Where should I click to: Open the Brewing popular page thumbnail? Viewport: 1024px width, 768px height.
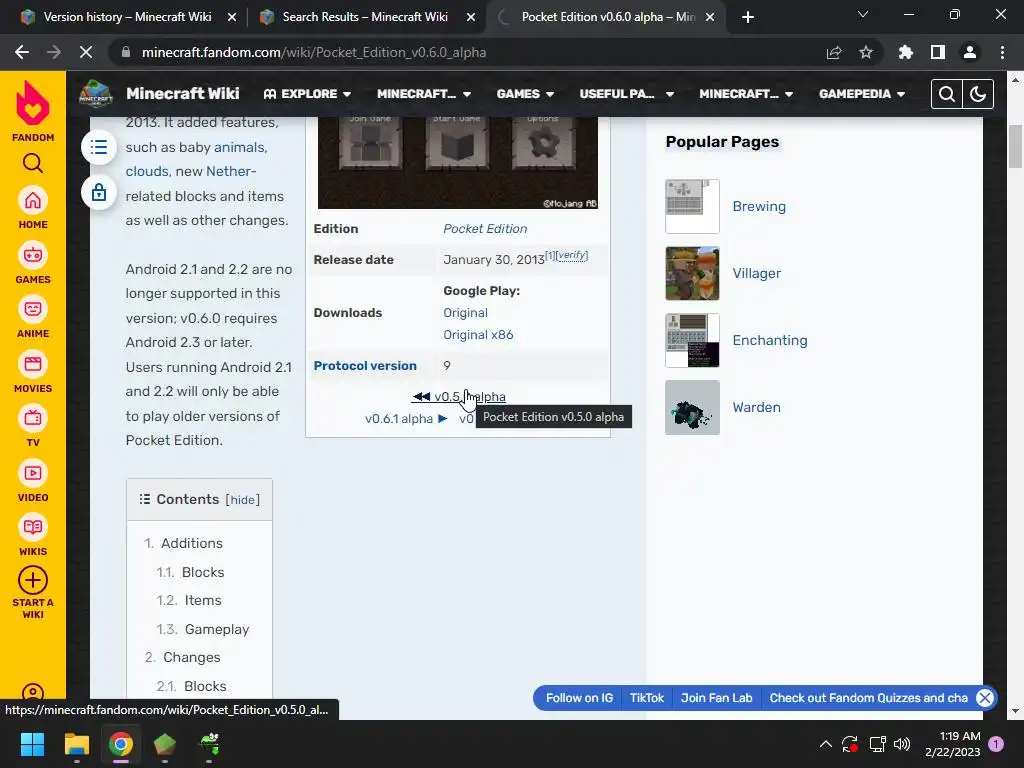(x=692, y=206)
